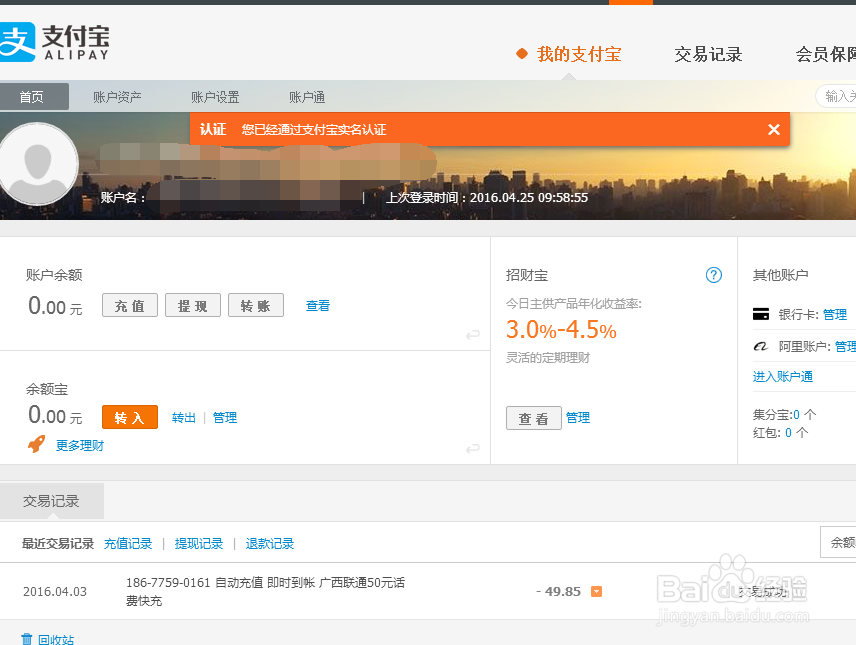The width and height of the screenshot is (856, 645).
Task: Open 我的支付宝 top navigation
Action: click(x=579, y=54)
